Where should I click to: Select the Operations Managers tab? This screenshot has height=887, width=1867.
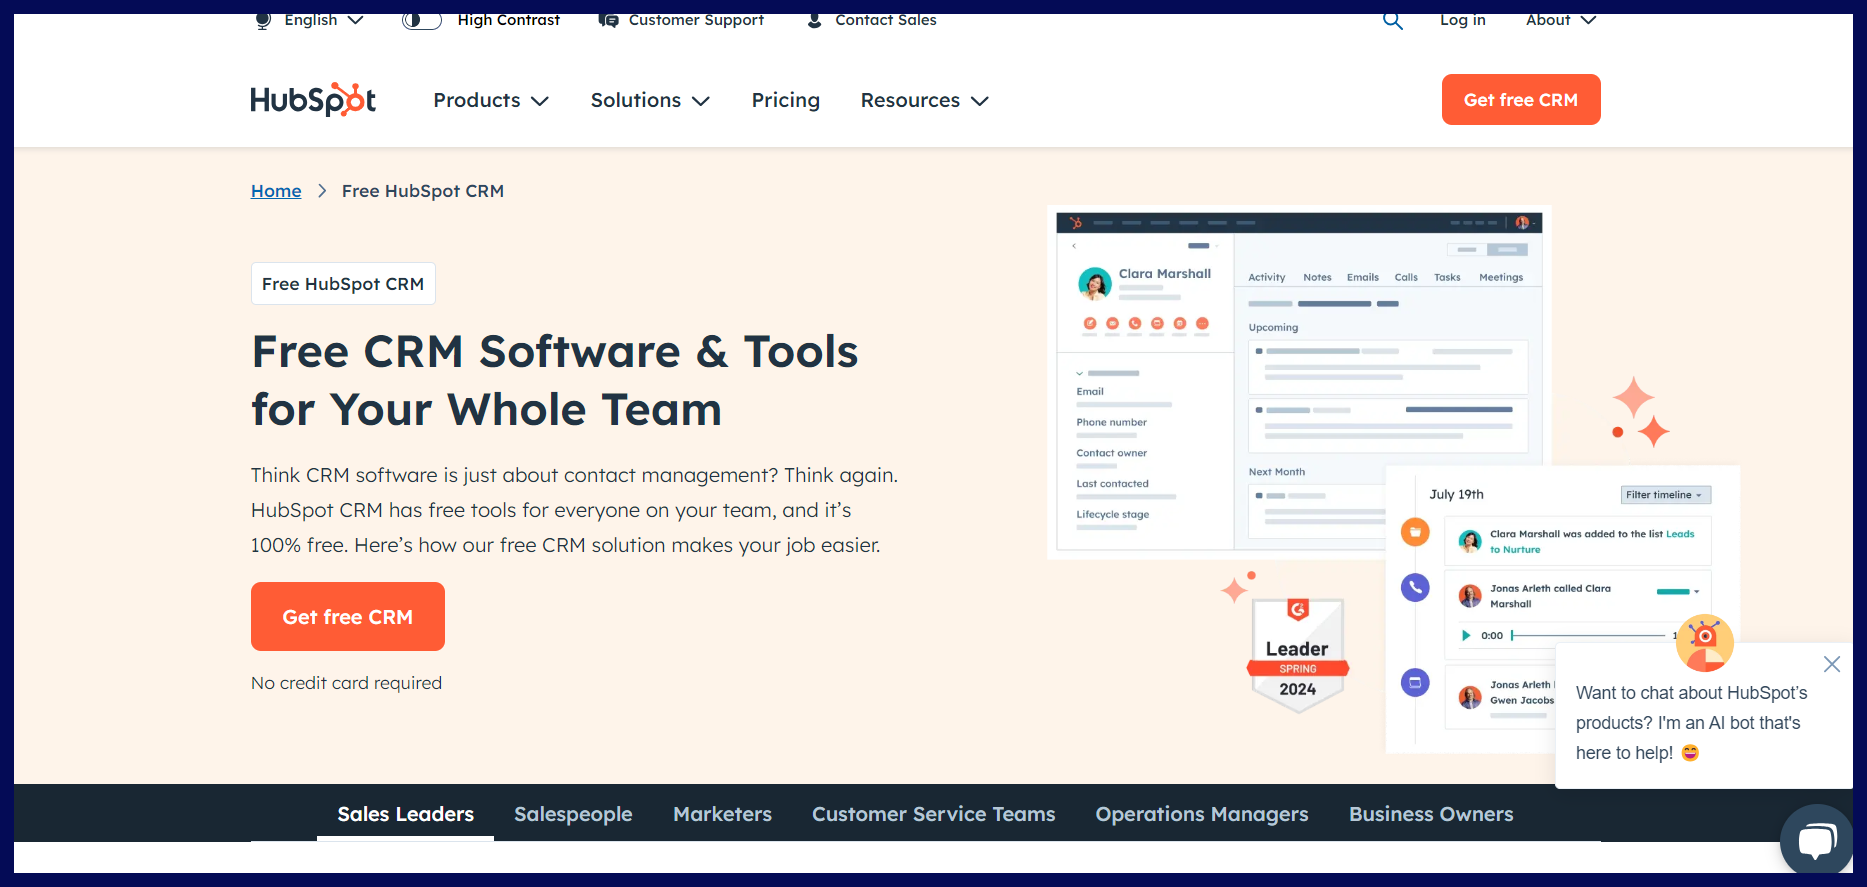(1202, 814)
